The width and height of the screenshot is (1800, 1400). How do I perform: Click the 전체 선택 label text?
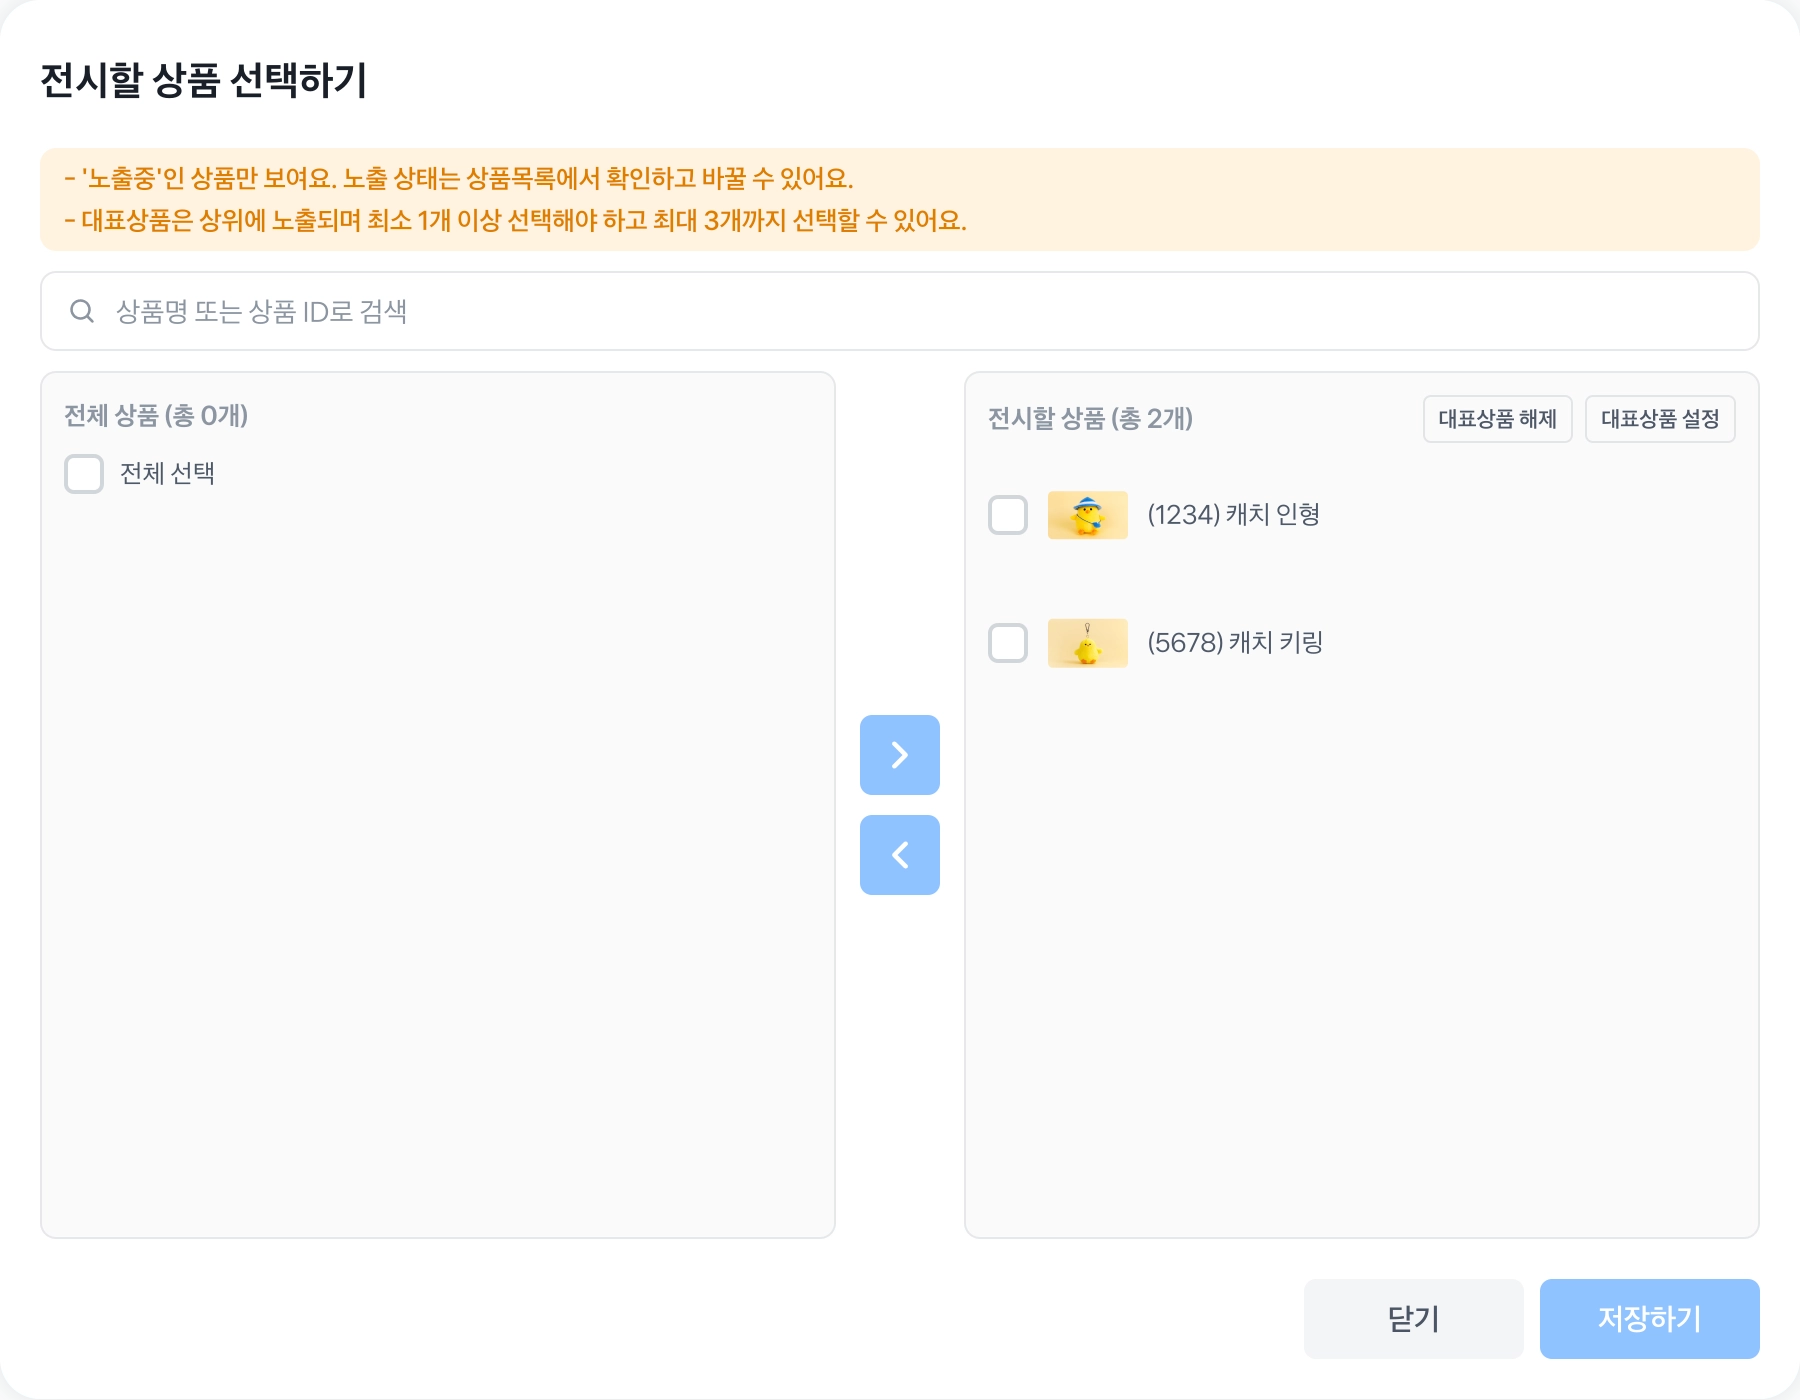(167, 474)
